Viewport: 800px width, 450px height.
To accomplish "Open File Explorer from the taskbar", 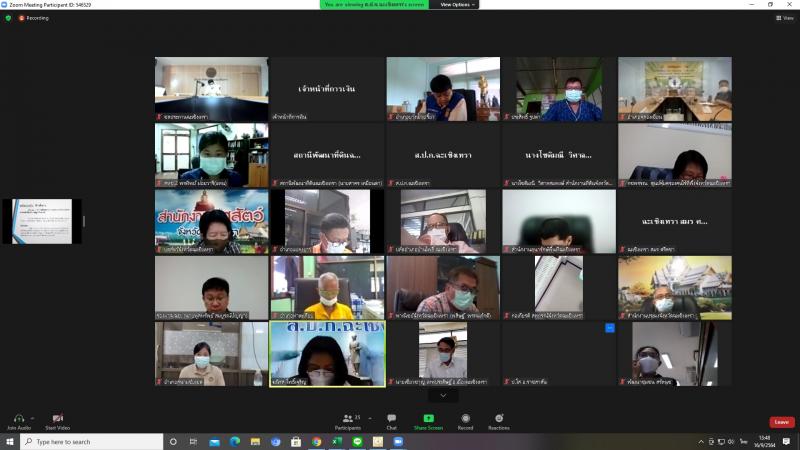I will (x=255, y=441).
